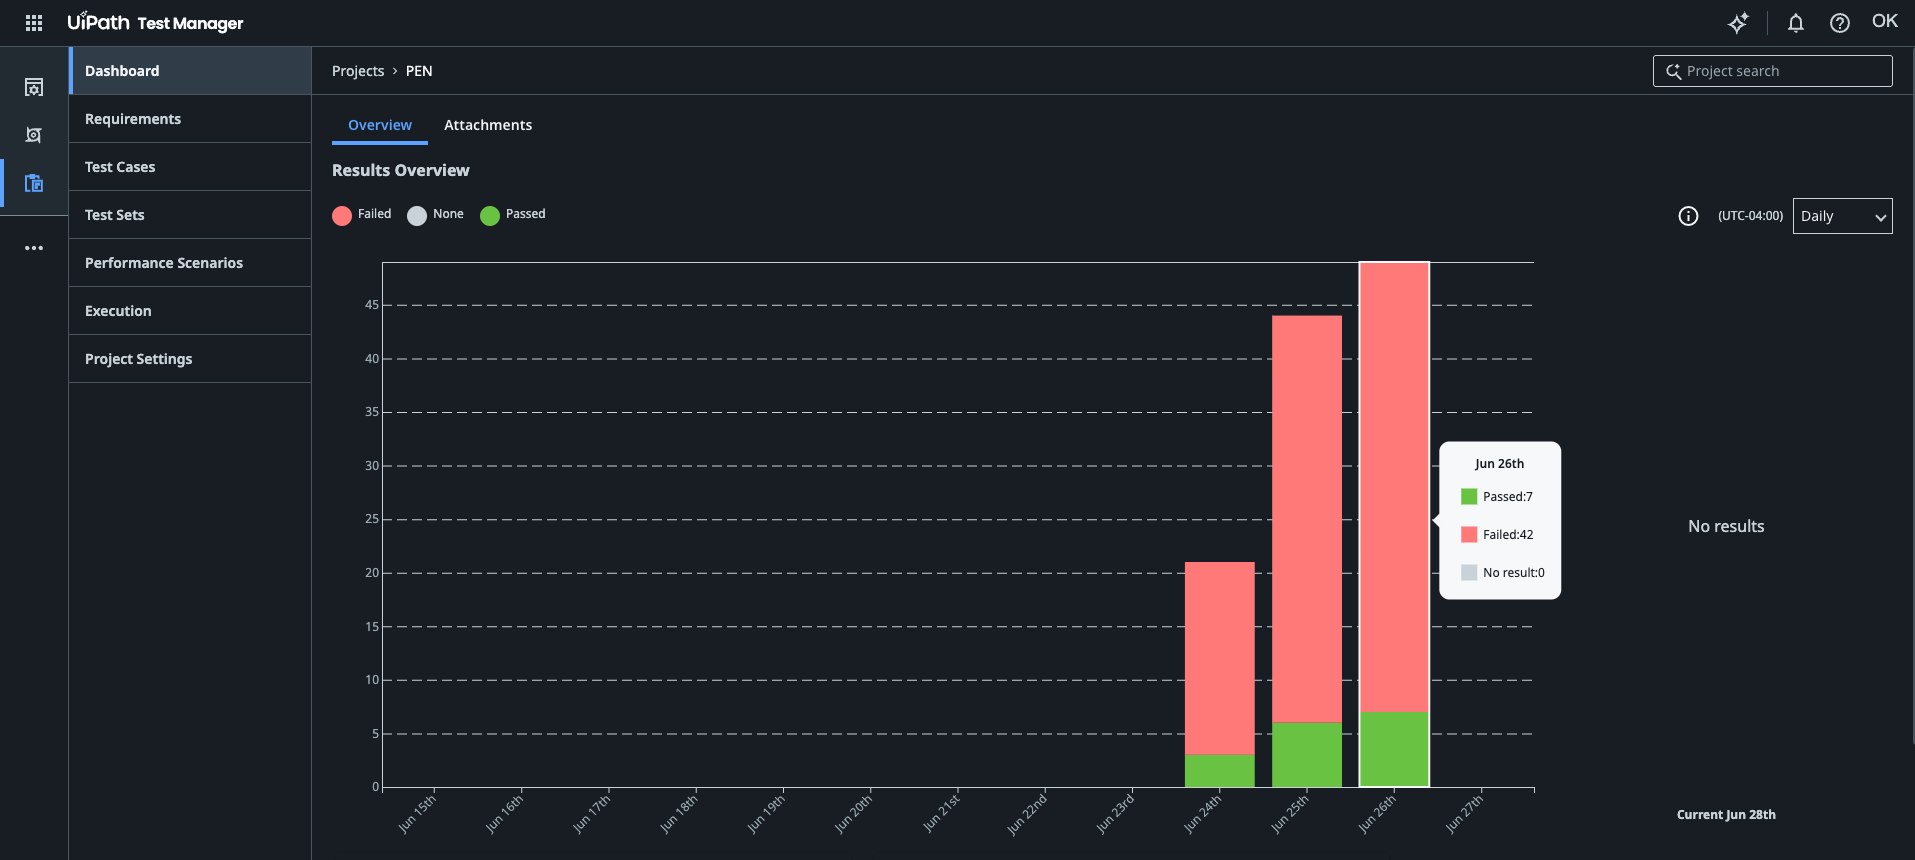
Task: Open the help question mark icon
Action: point(1840,22)
